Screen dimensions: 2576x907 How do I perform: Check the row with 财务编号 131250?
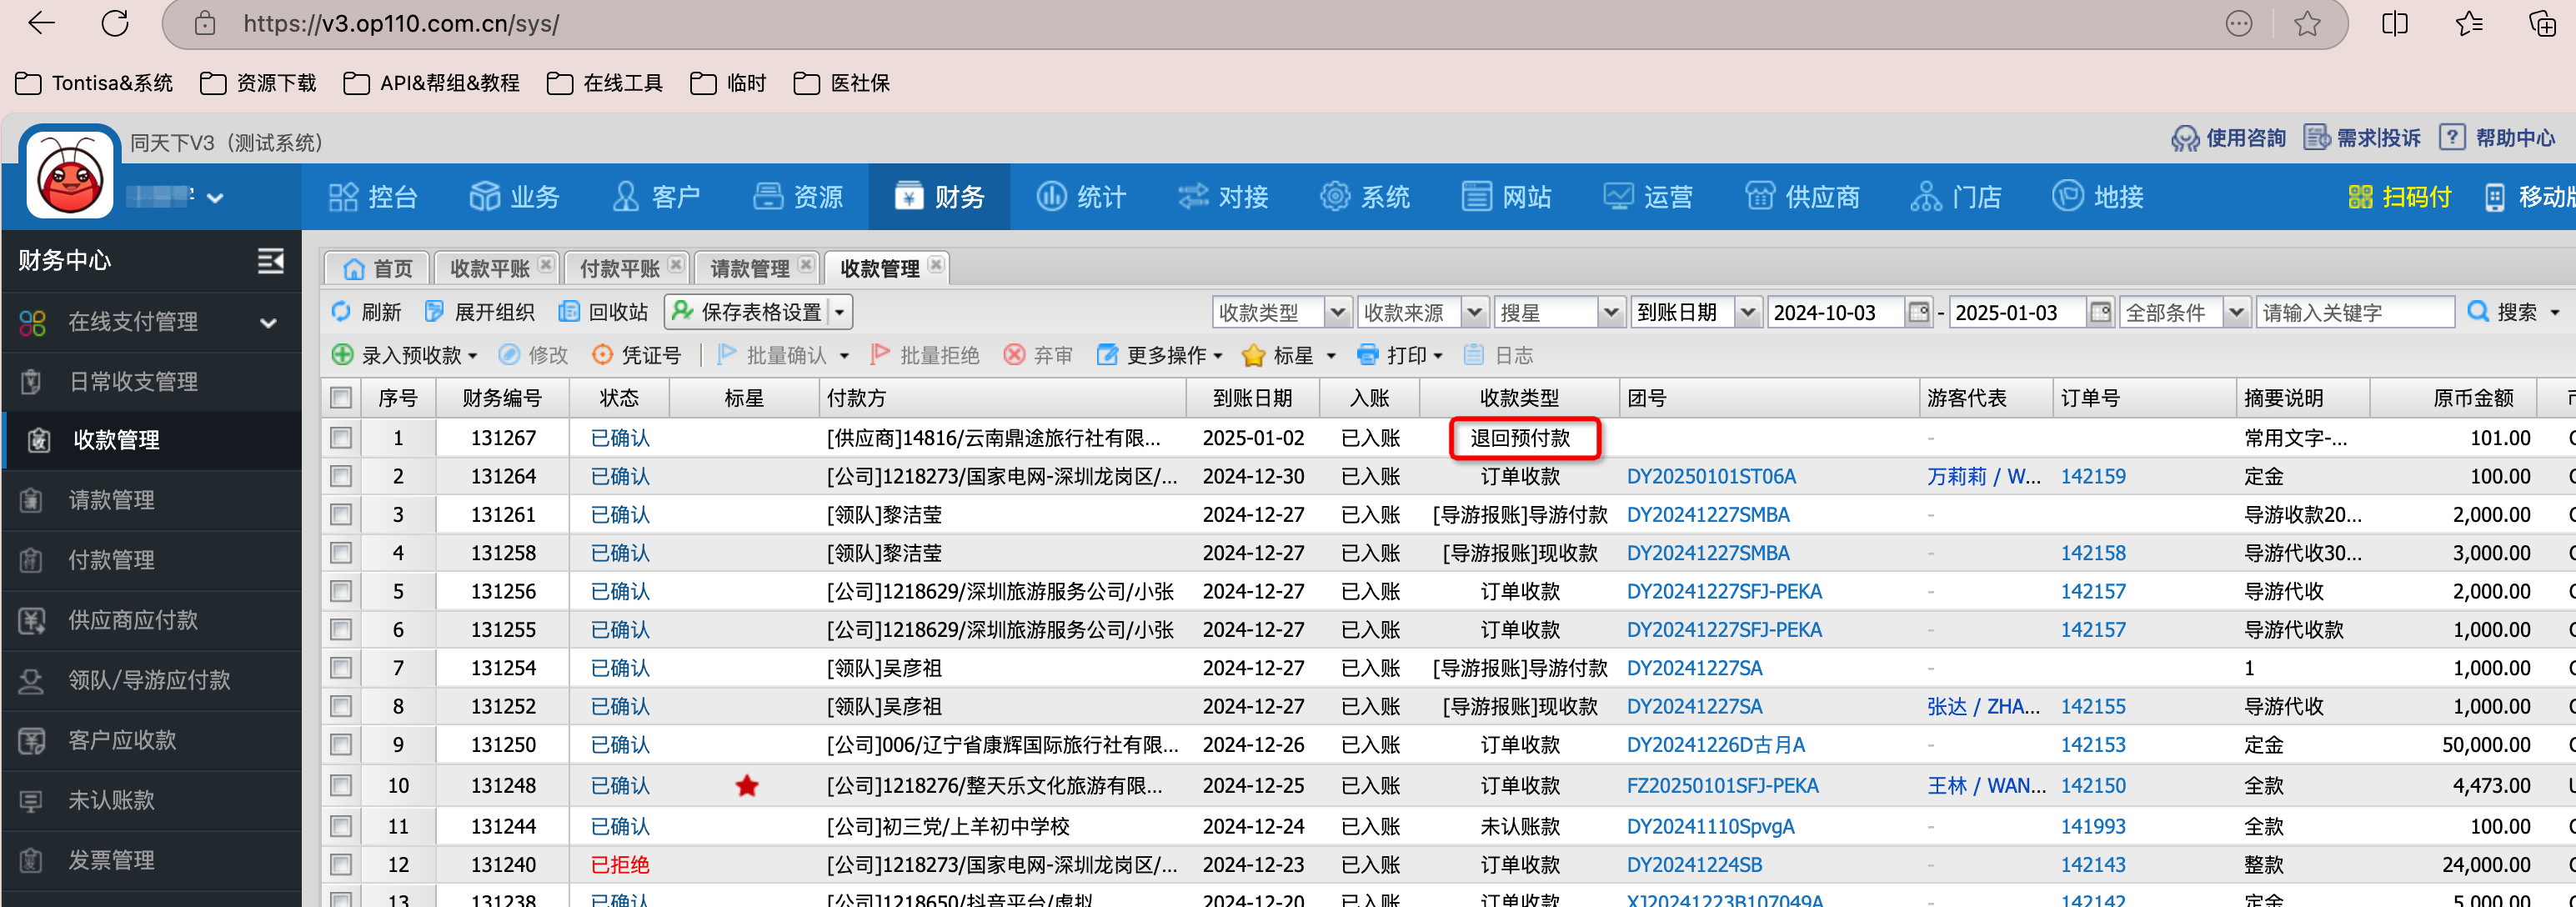341,745
